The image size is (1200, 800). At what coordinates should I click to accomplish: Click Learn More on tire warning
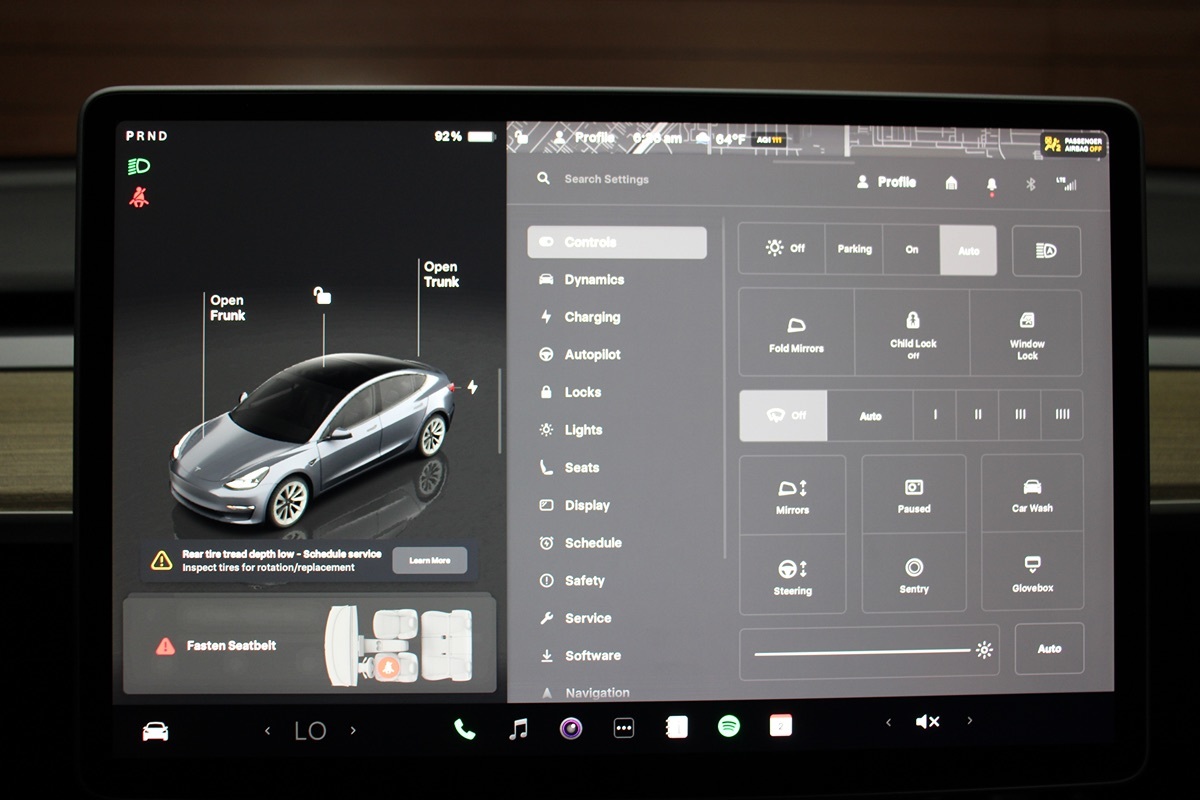(429, 561)
